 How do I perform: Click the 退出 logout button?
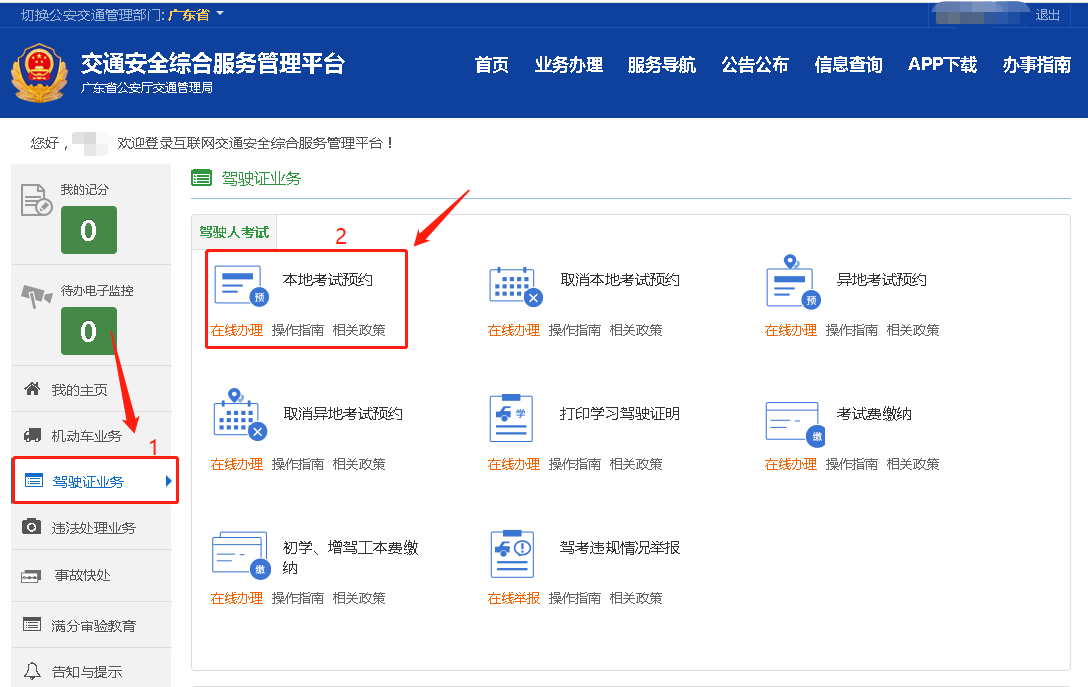point(1047,14)
